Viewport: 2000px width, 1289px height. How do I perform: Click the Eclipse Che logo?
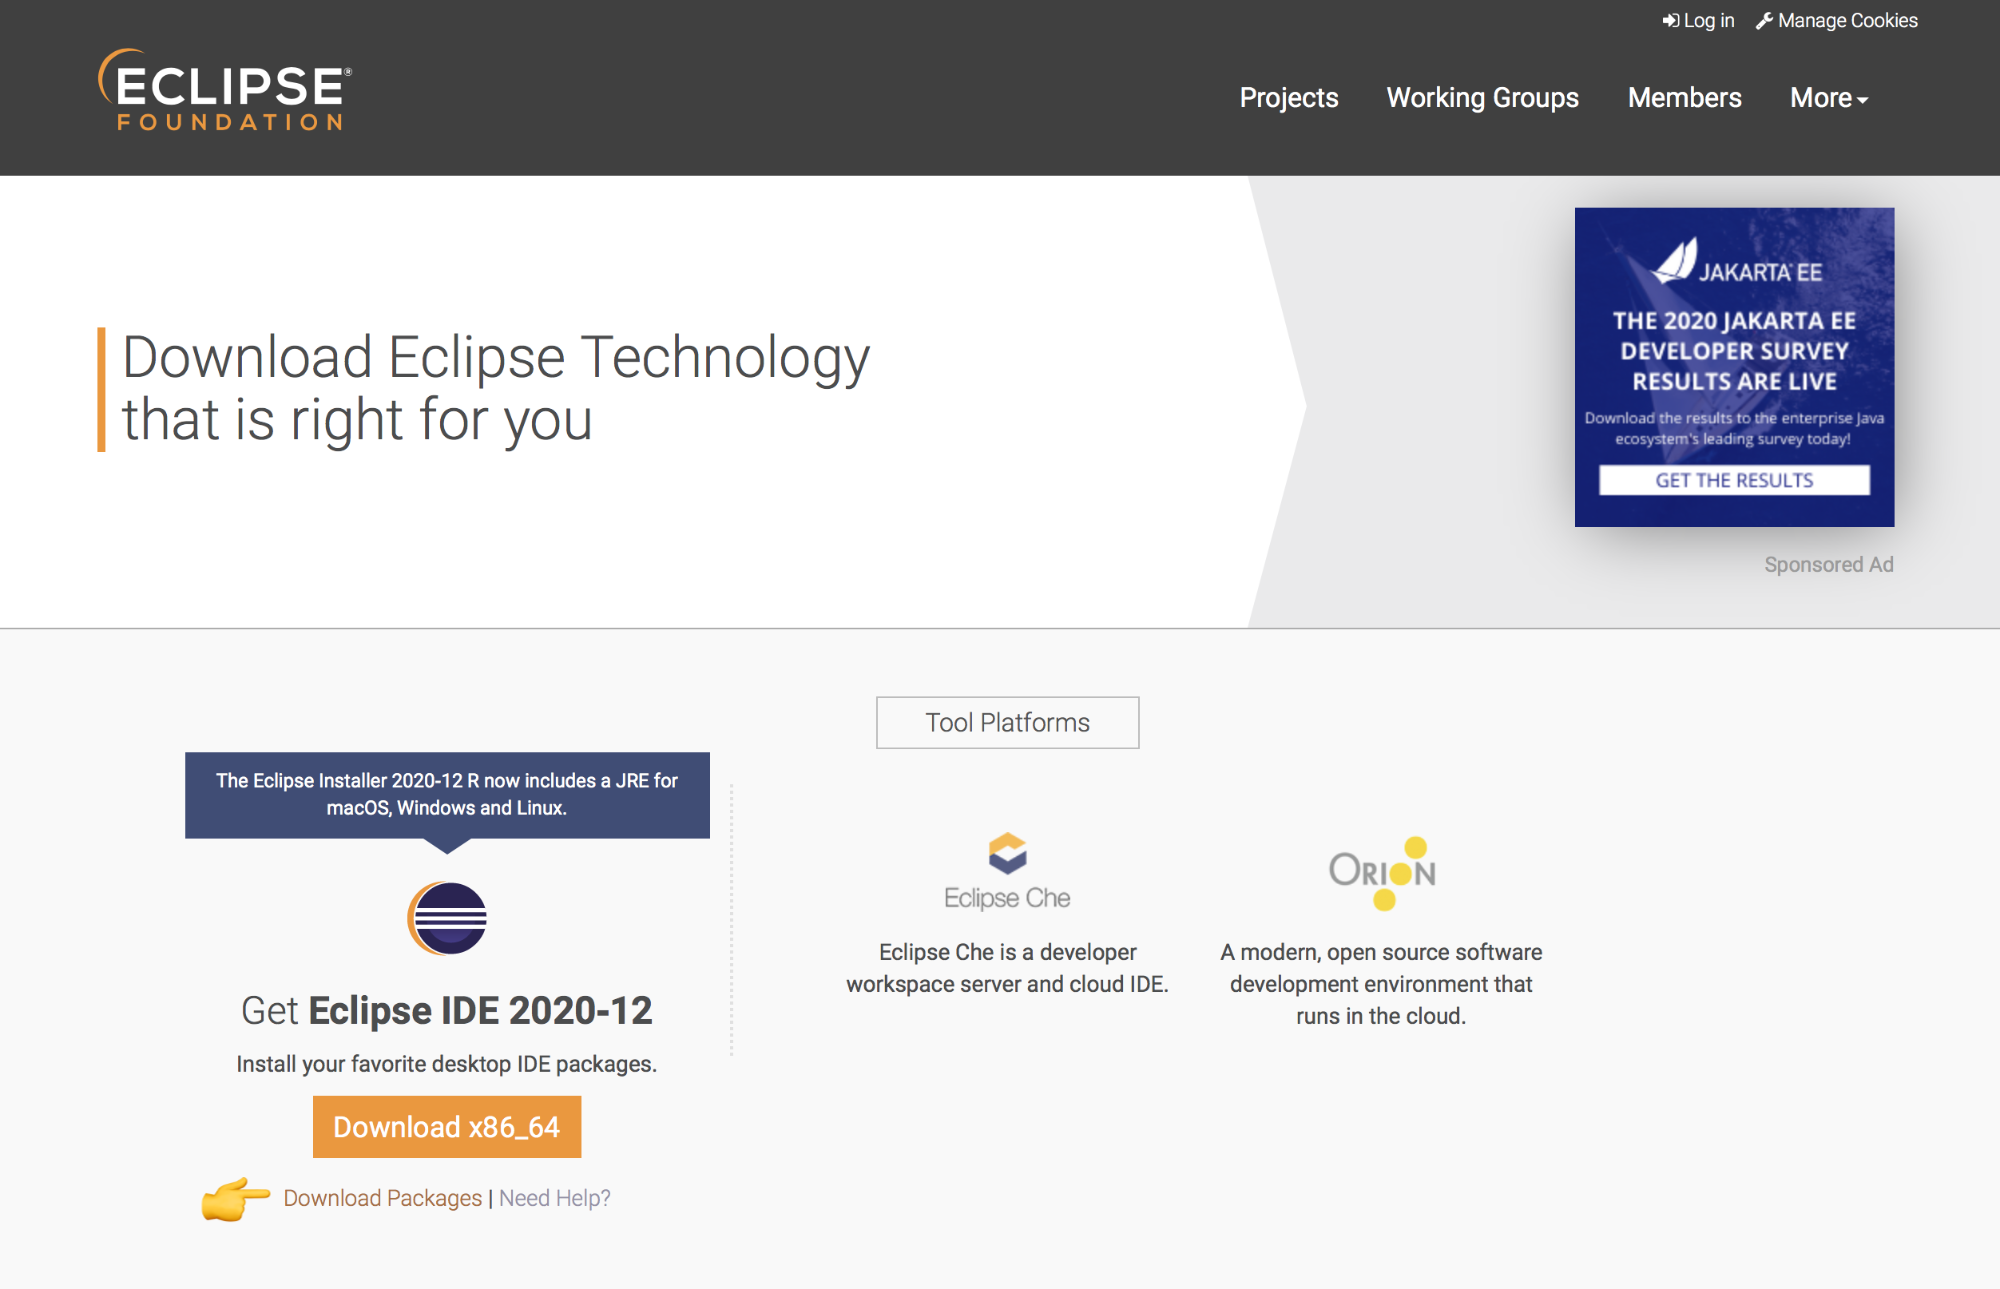tap(1007, 871)
